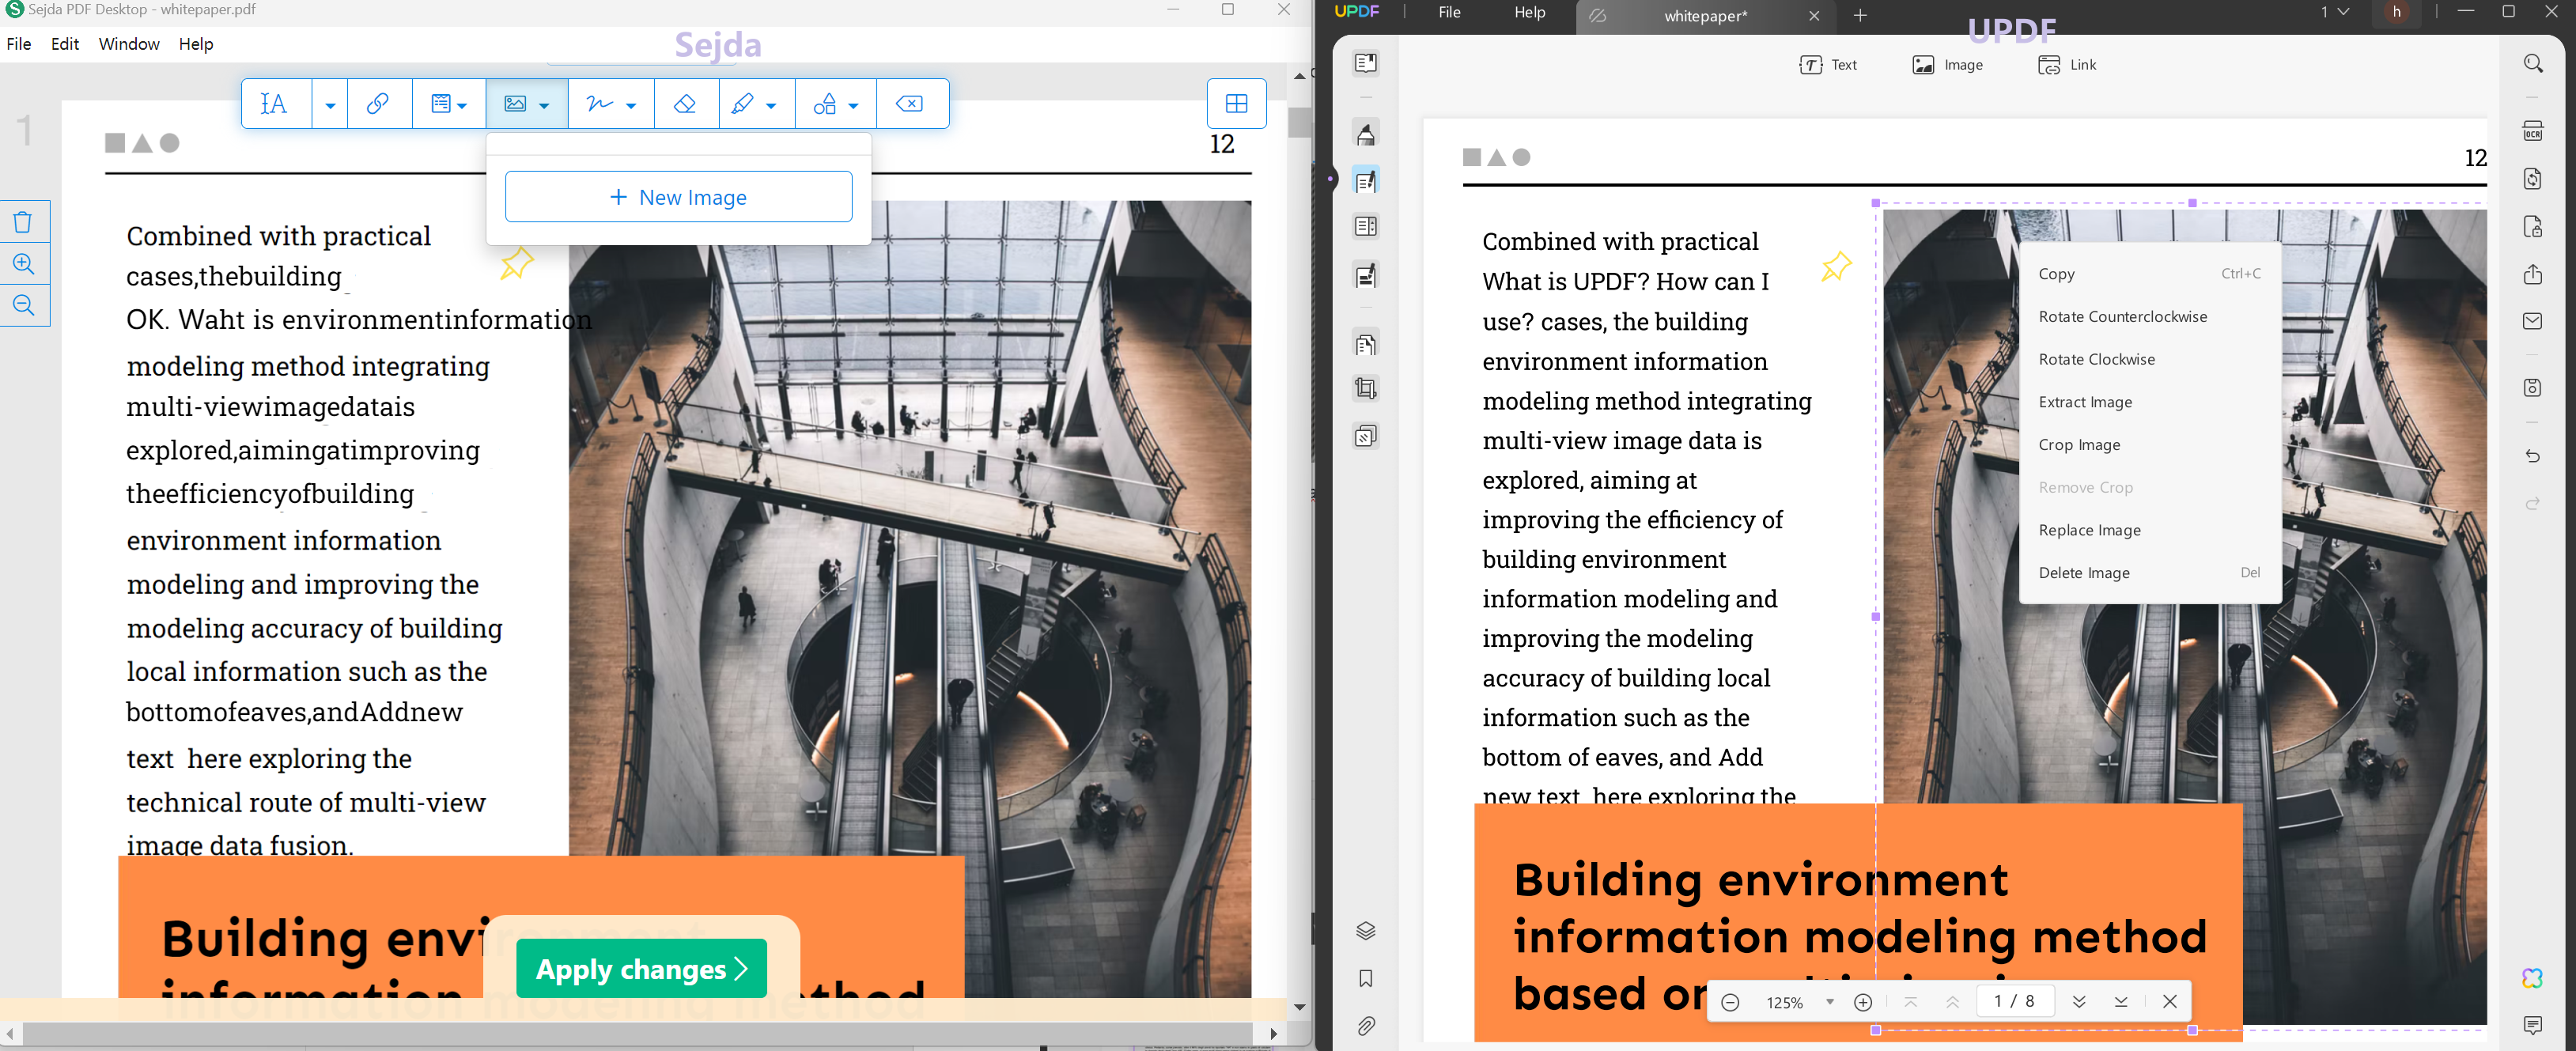Click the Undo icon in UPDF
2576x1051 pixels.
pos(2534,456)
